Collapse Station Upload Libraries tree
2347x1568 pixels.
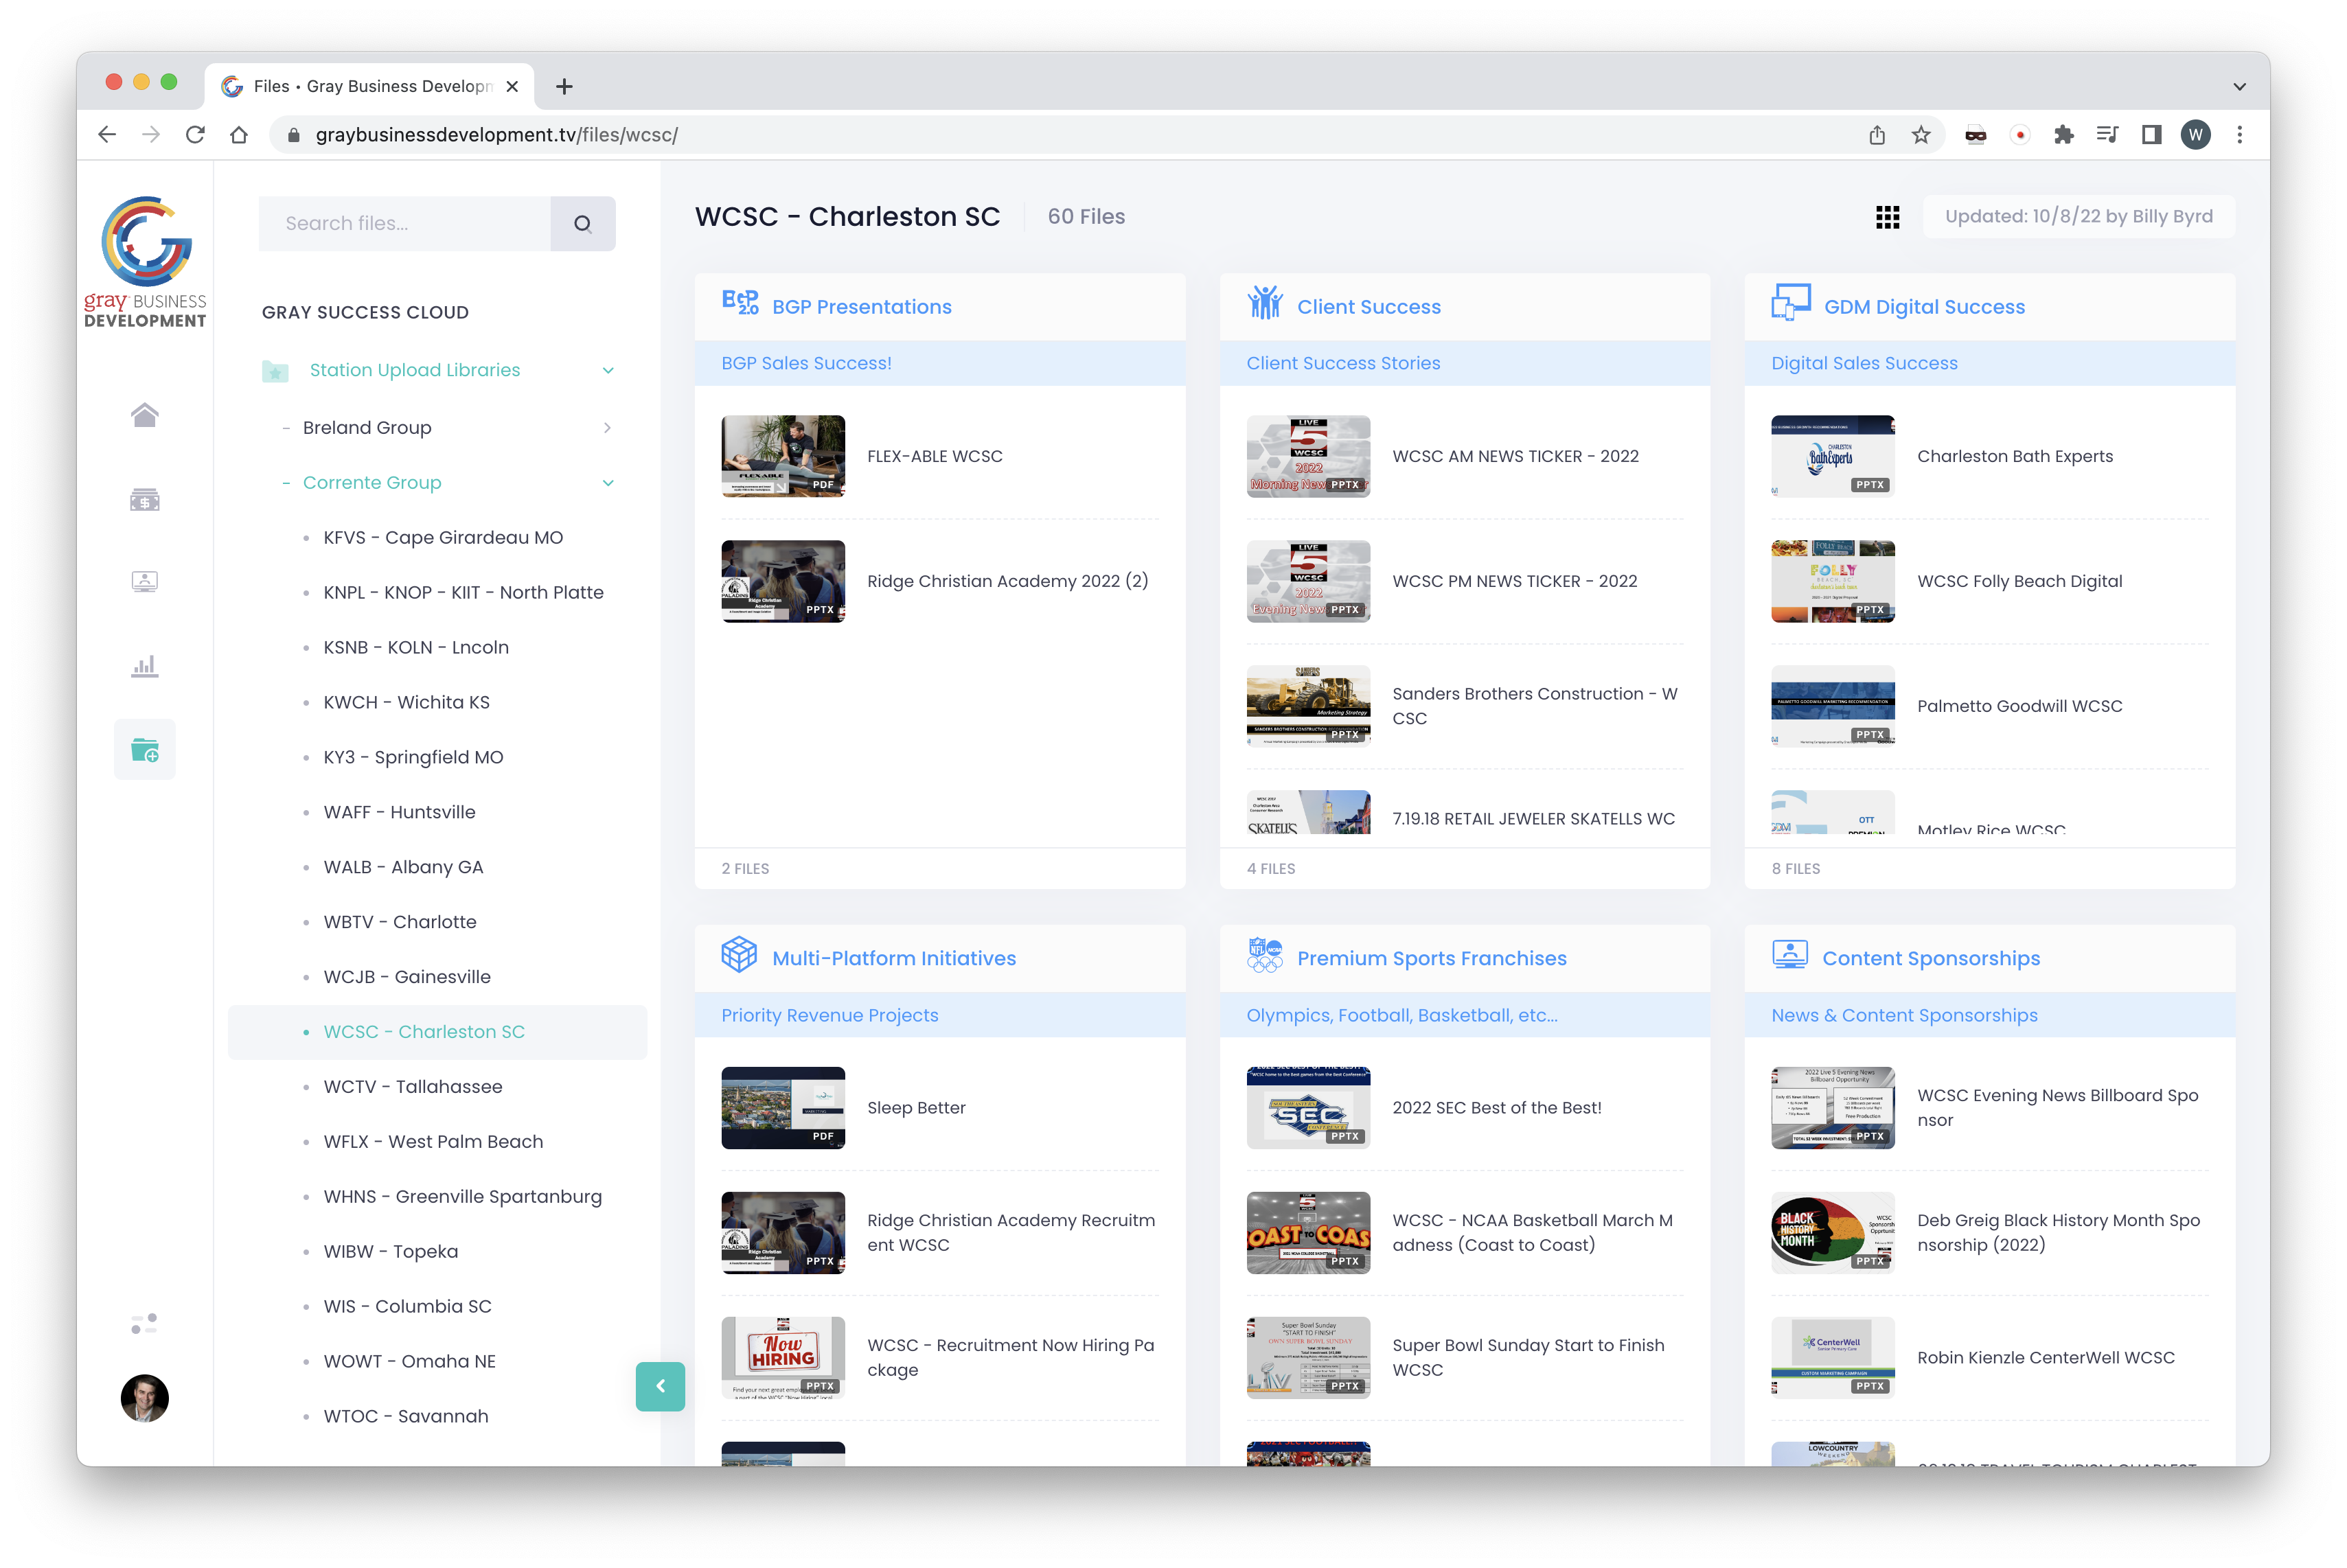coord(608,371)
